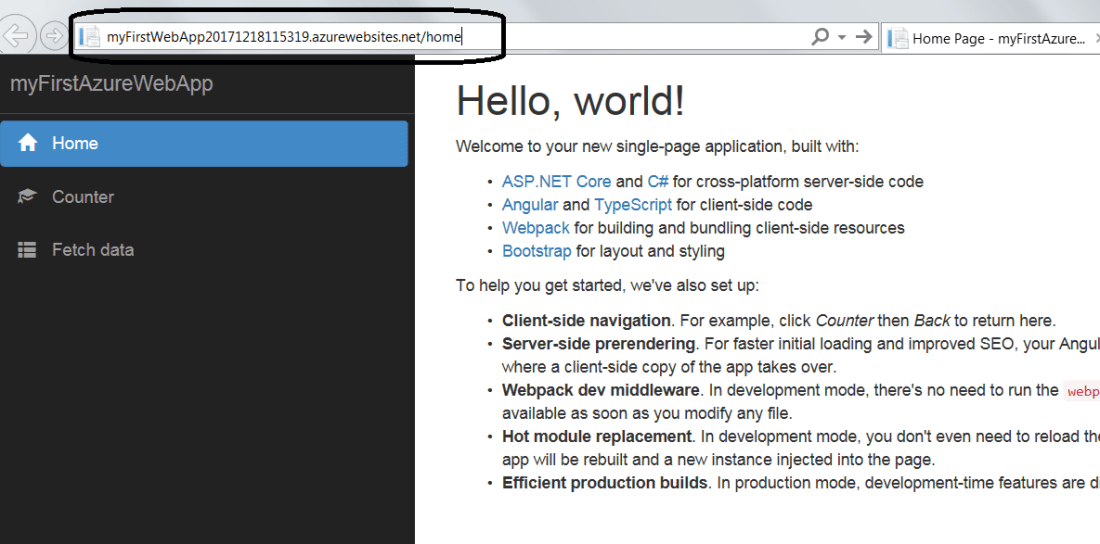Switch to the Home Page browser tab
This screenshot has height=544, width=1100.
(997, 38)
